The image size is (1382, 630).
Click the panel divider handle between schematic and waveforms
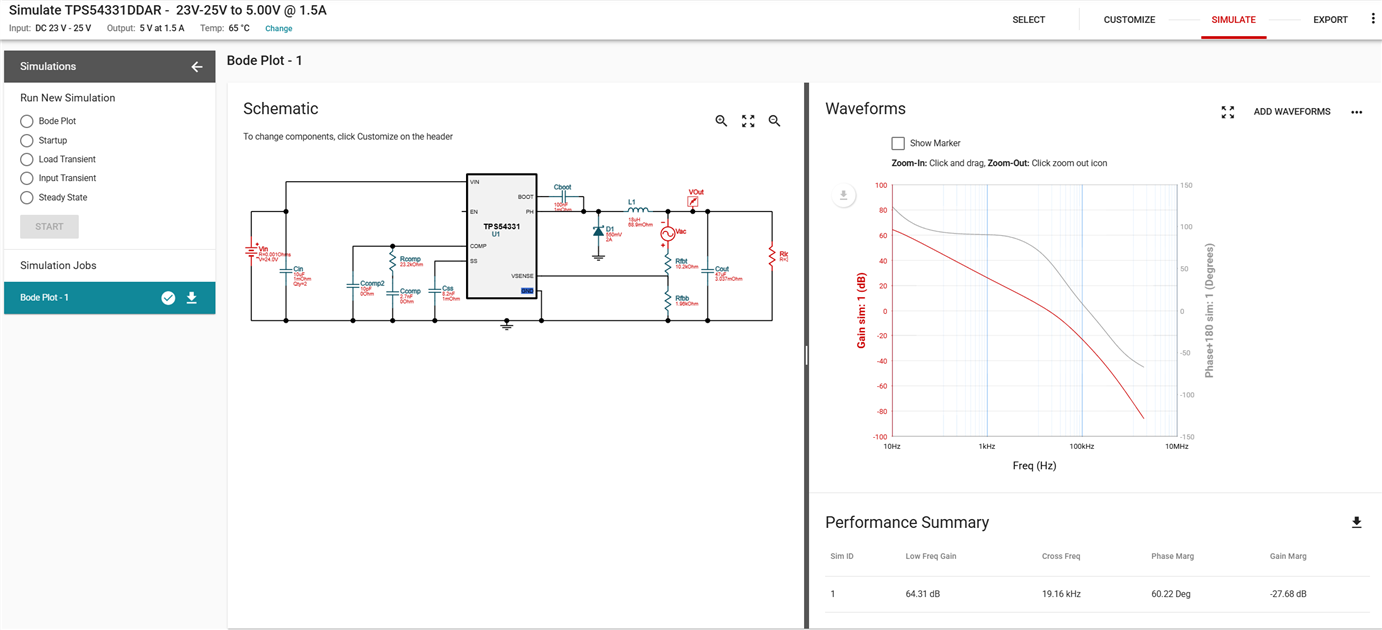pyautogui.click(x=806, y=356)
